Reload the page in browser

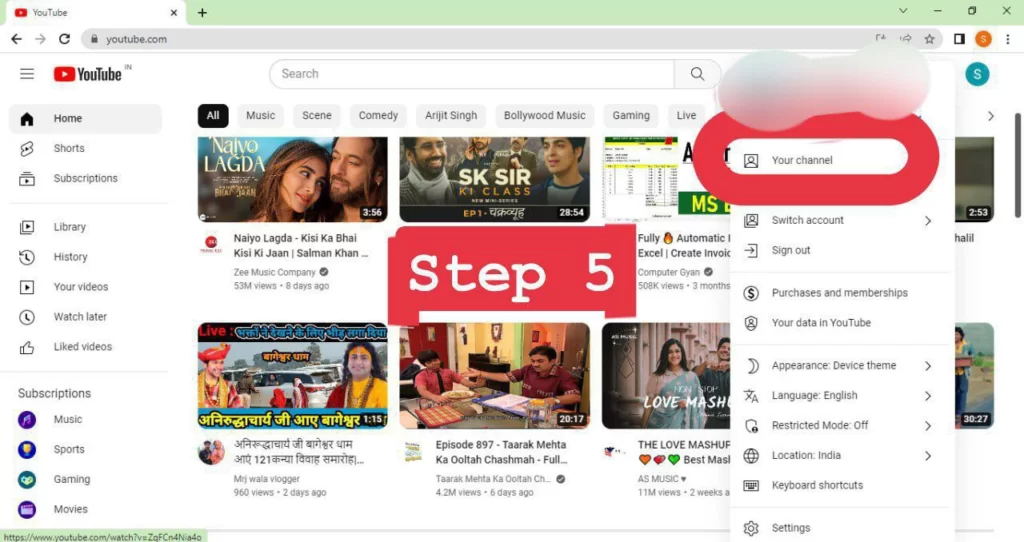coord(64,39)
